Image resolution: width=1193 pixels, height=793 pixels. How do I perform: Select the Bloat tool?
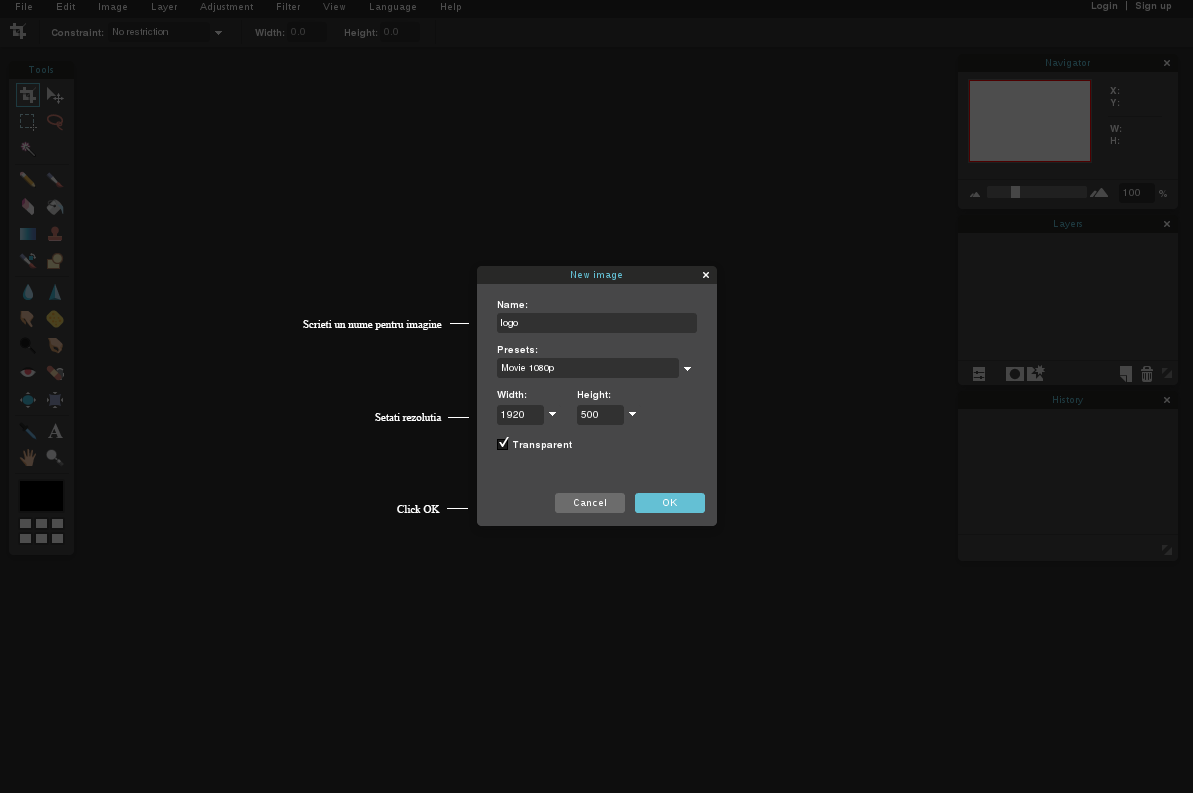coord(27,400)
